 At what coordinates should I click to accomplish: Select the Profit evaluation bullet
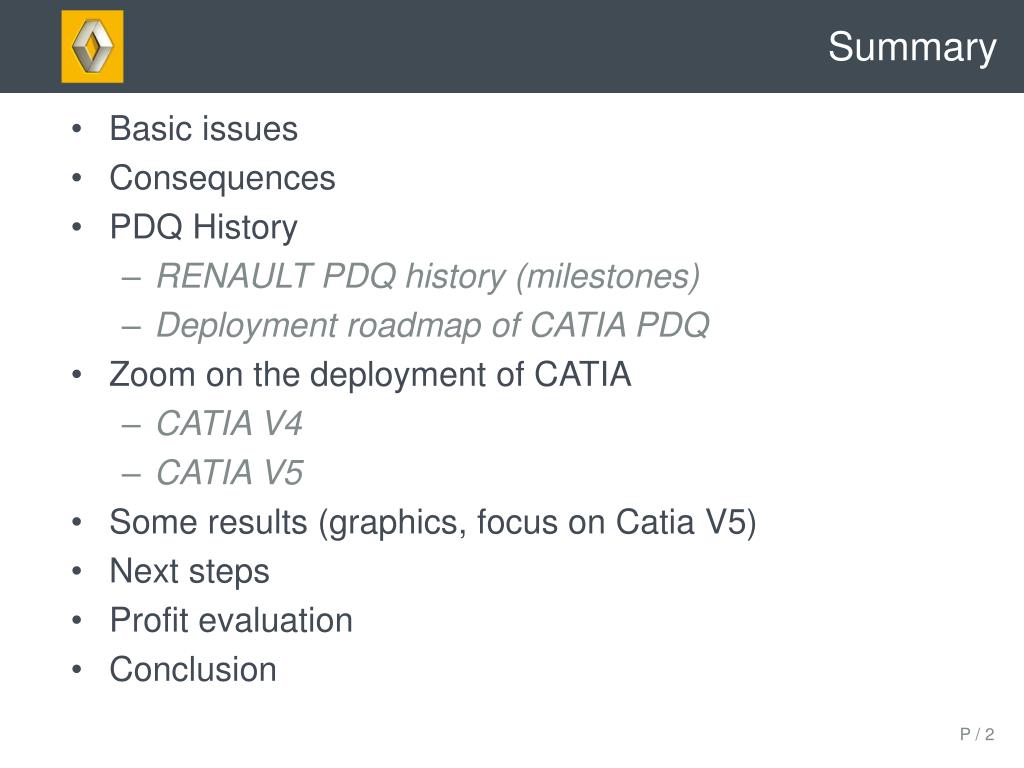tap(231, 620)
